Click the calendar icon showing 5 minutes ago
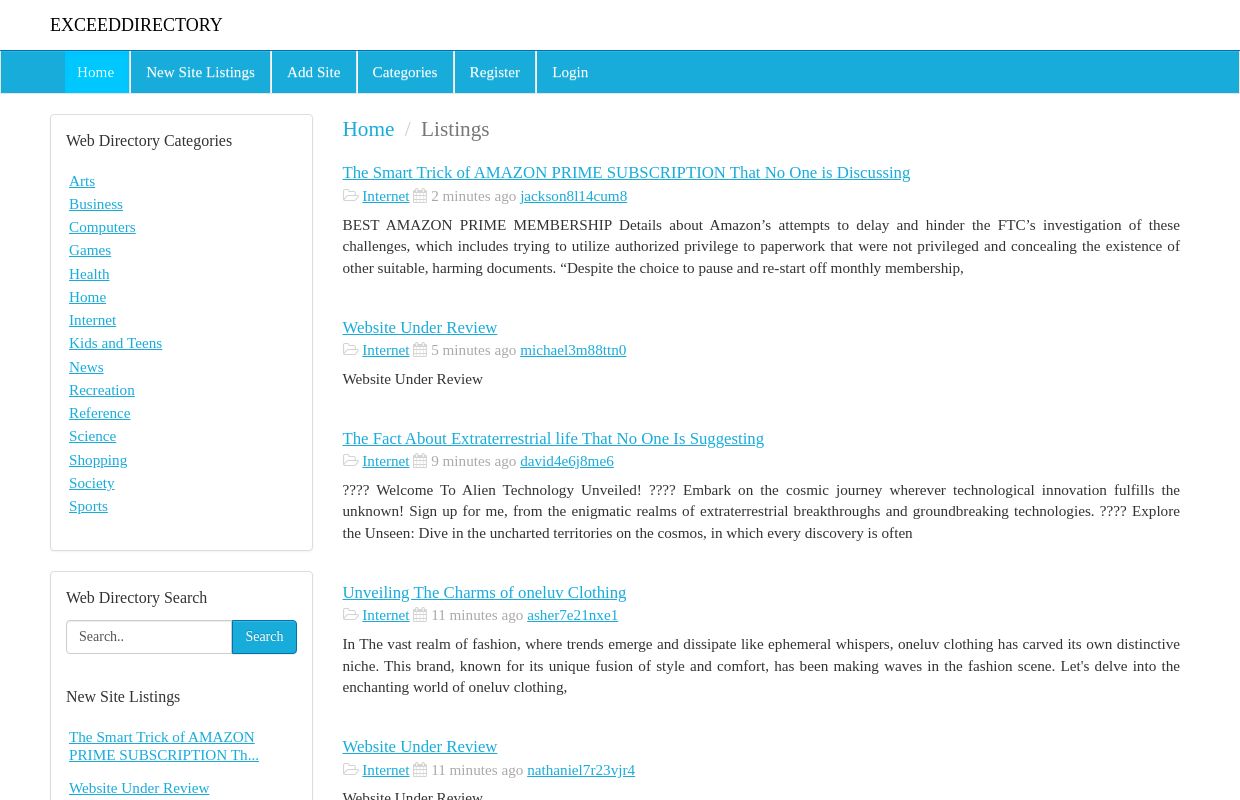The image size is (1240, 800). coord(420,350)
